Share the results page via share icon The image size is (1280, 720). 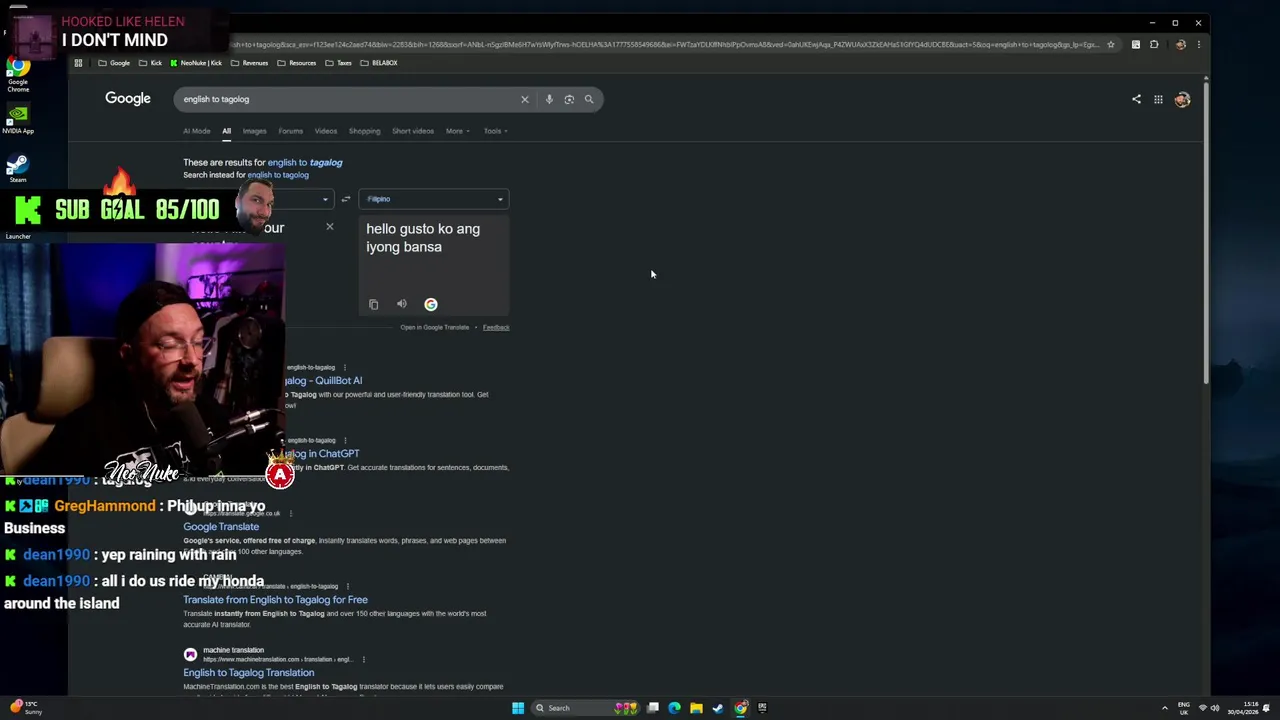[1136, 99]
